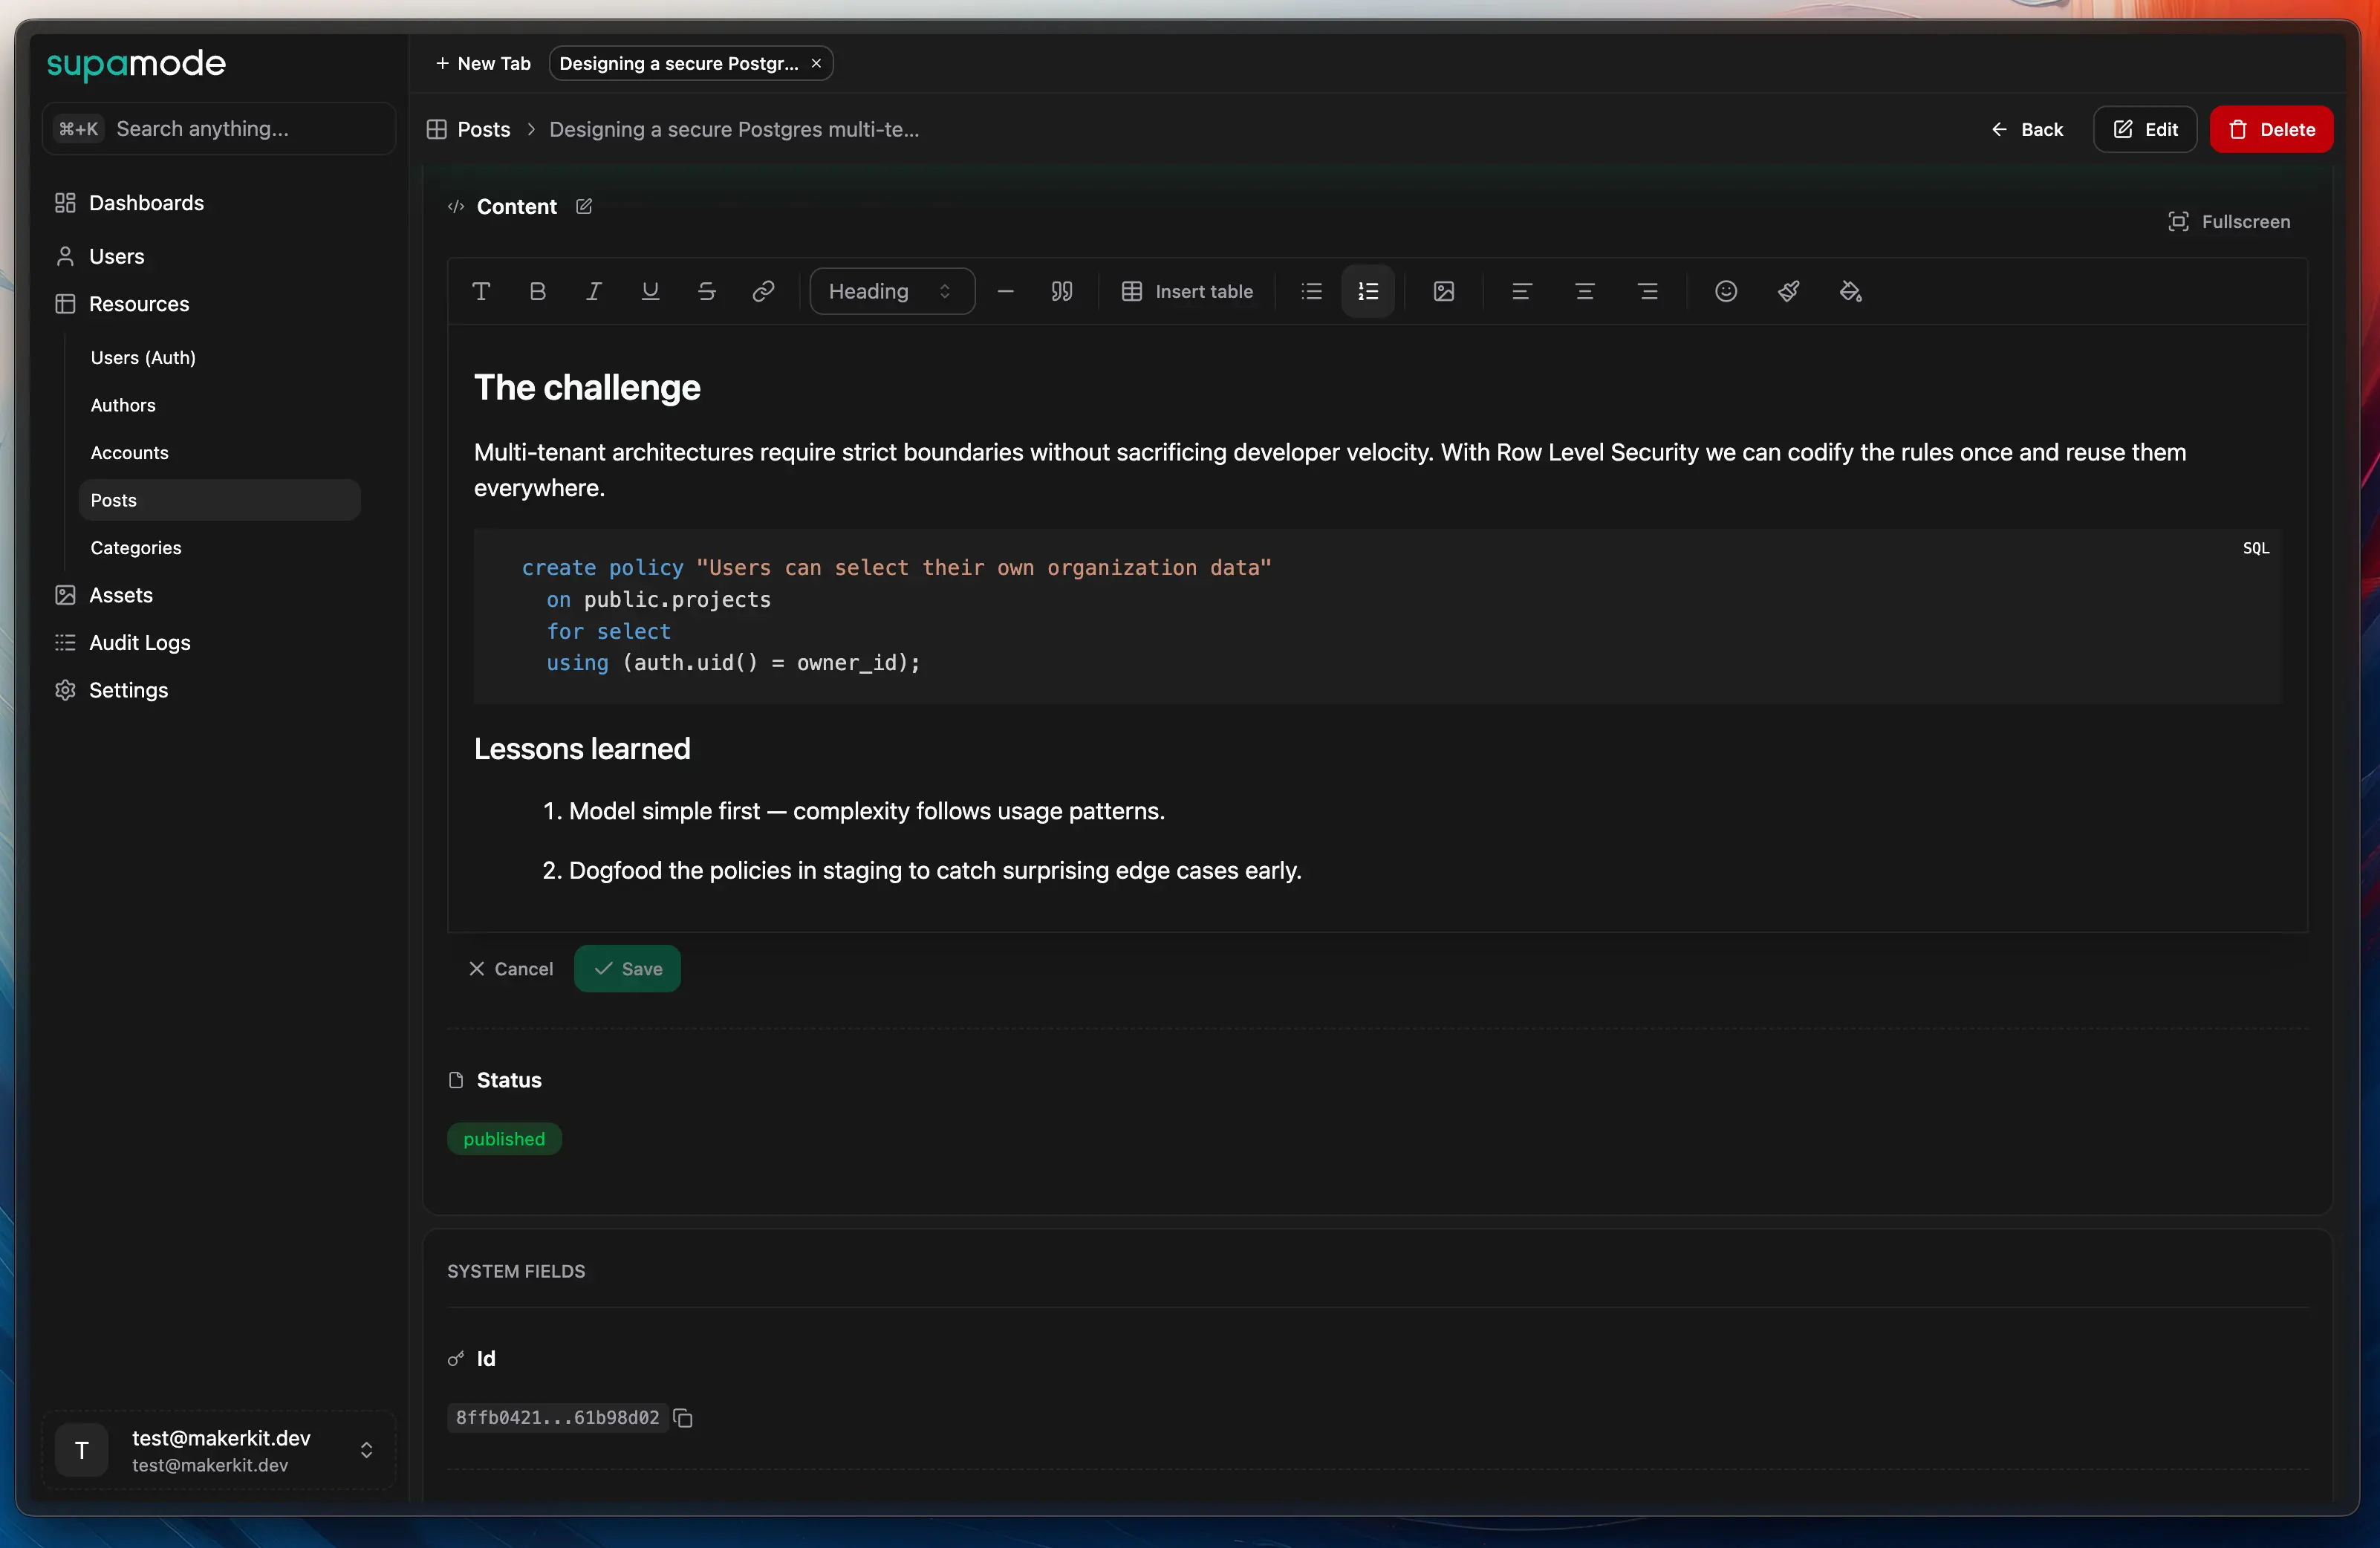The image size is (2380, 1548).
Task: Copy the post Id using the copy icon
Action: [682, 1417]
